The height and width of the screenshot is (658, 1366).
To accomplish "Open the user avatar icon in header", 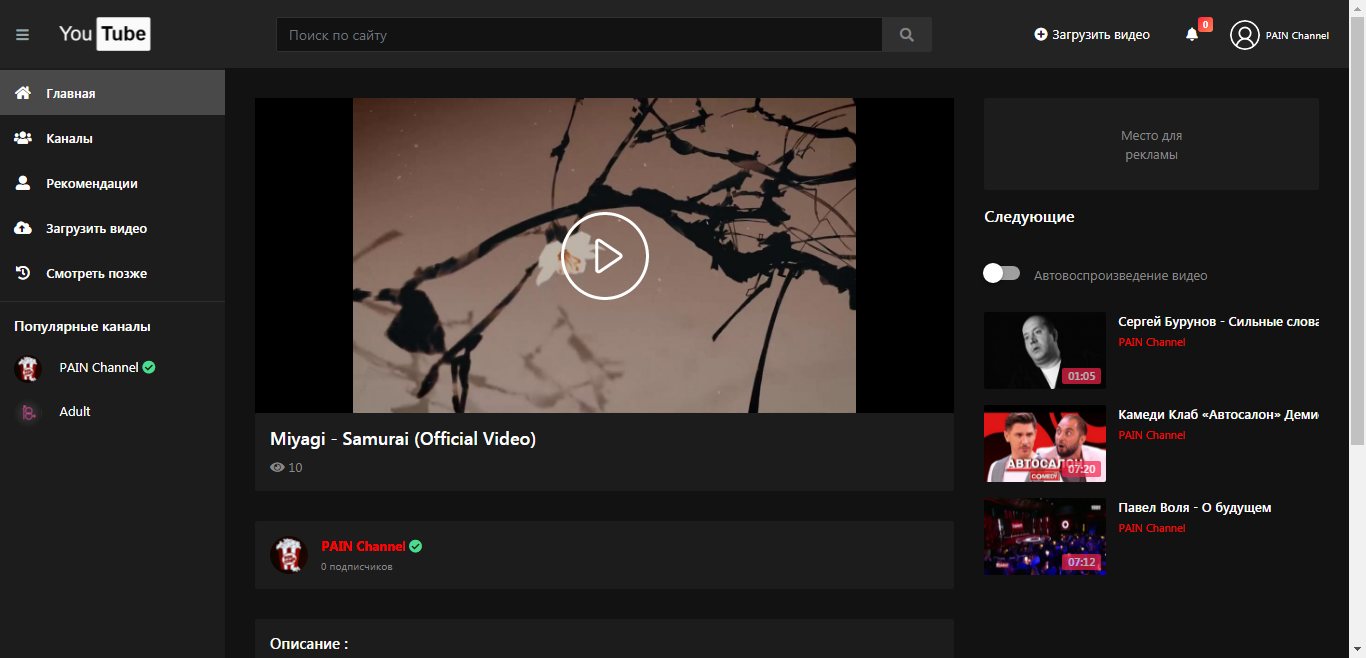I will 1245,35.
